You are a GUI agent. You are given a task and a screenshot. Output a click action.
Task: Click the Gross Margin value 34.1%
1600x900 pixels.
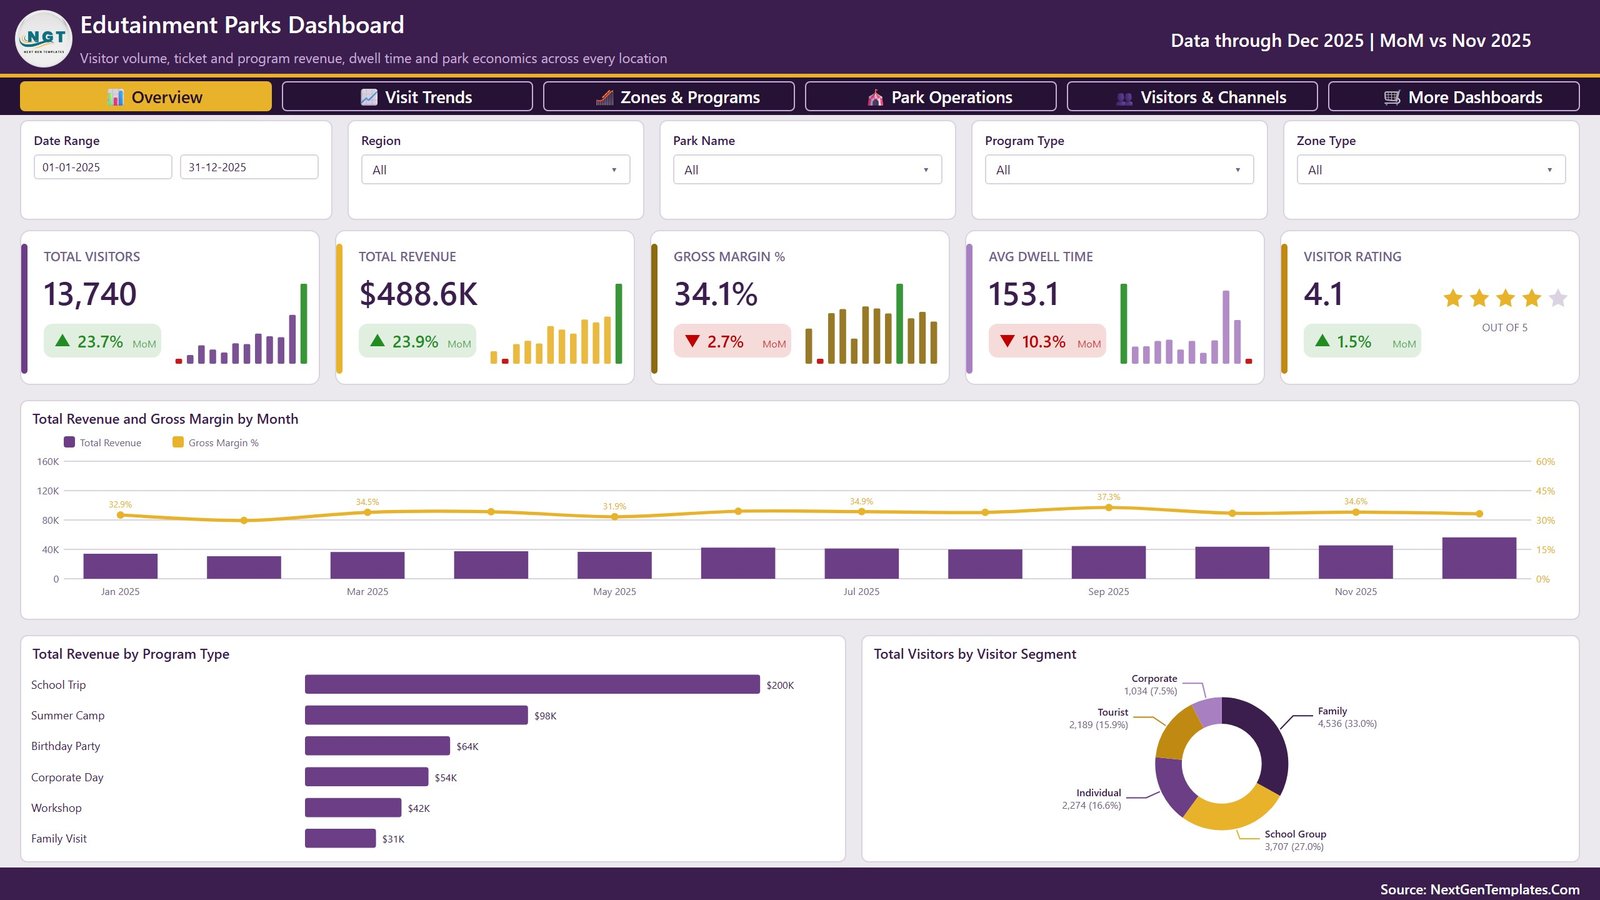716,294
